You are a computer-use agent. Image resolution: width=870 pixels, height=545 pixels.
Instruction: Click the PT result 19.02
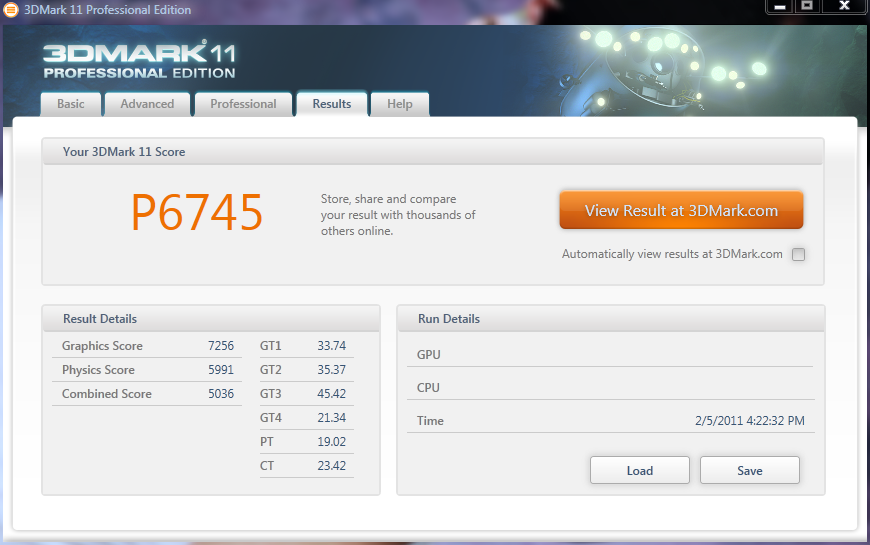coord(331,442)
